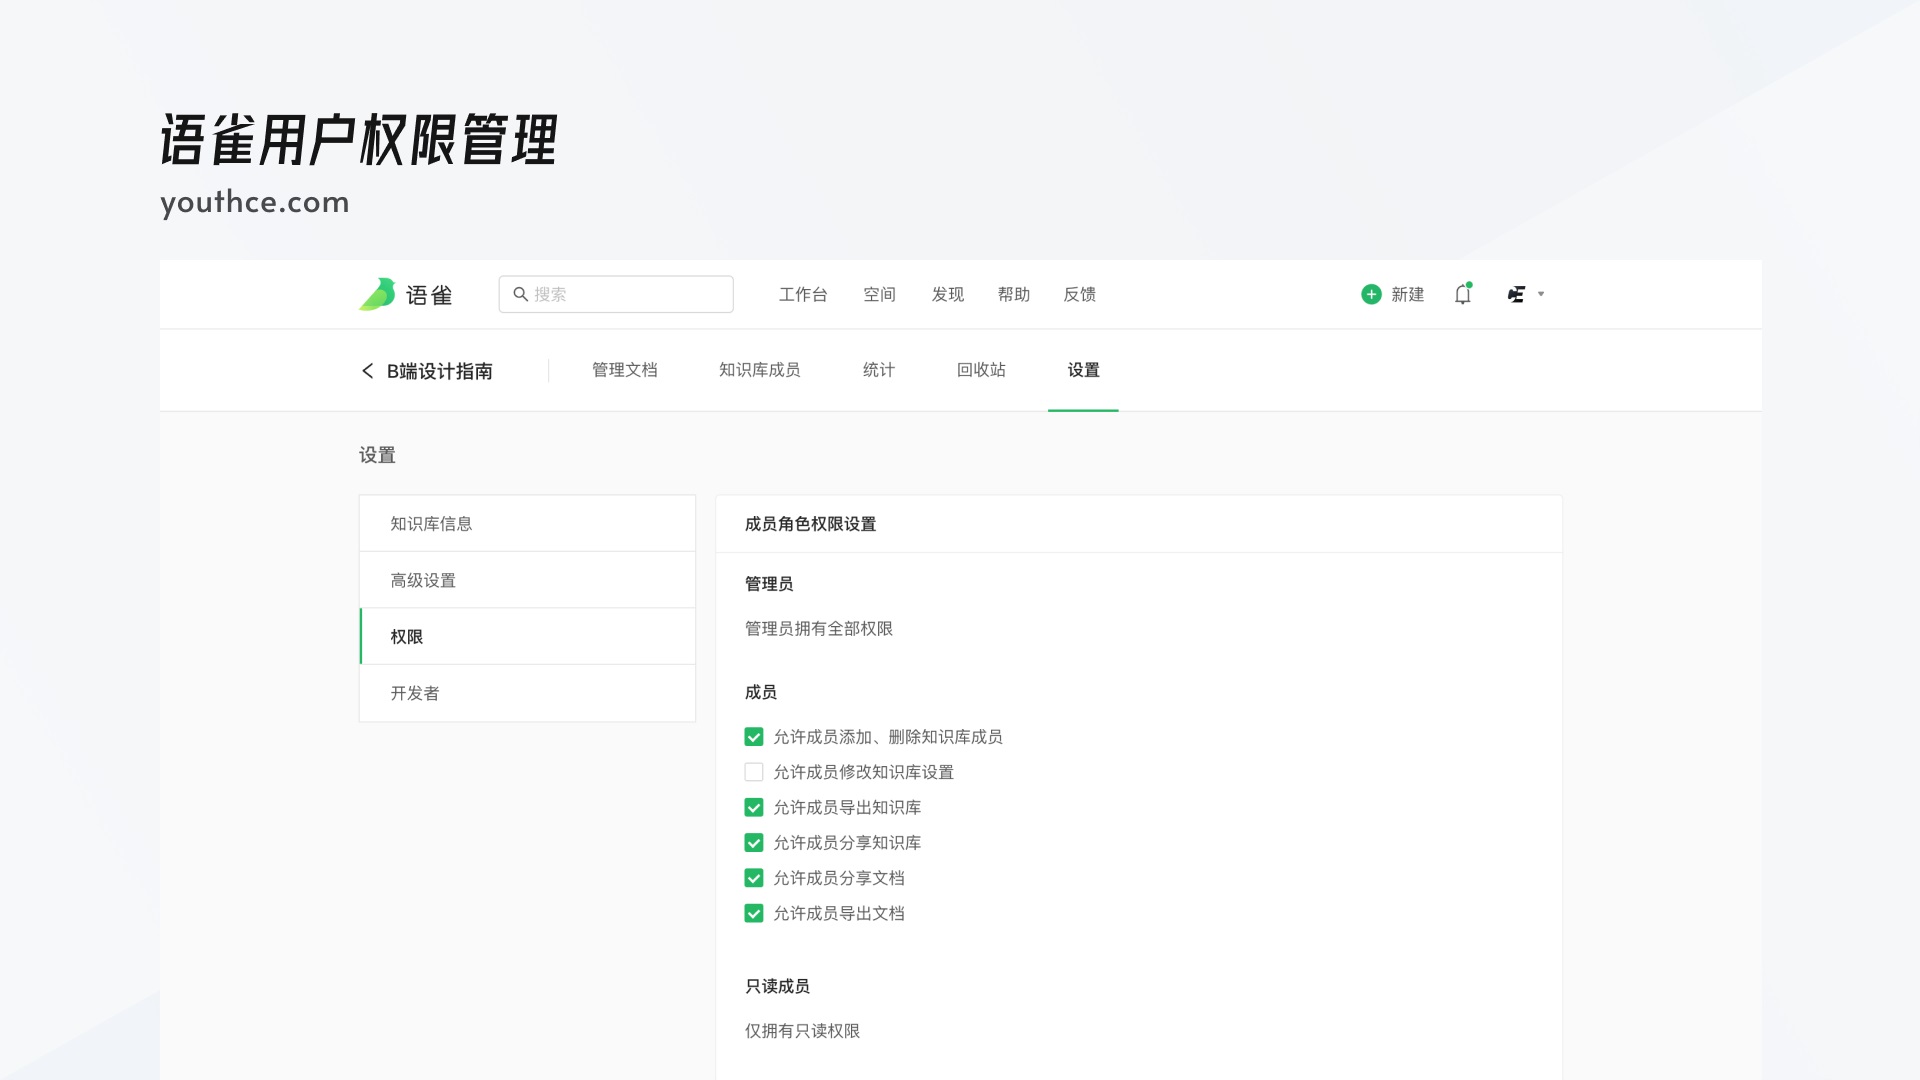This screenshot has height=1080, width=1920.
Task: Click the search magnifier icon
Action: pos(521,294)
